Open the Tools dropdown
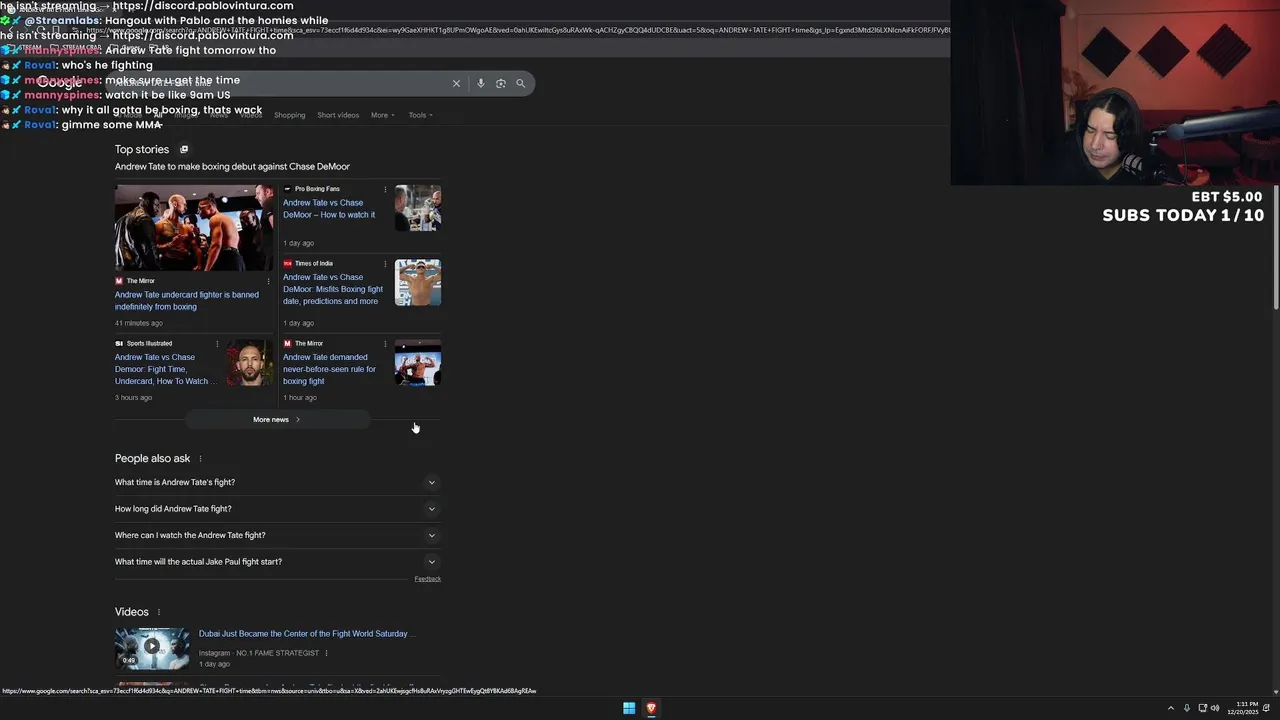 click(420, 115)
